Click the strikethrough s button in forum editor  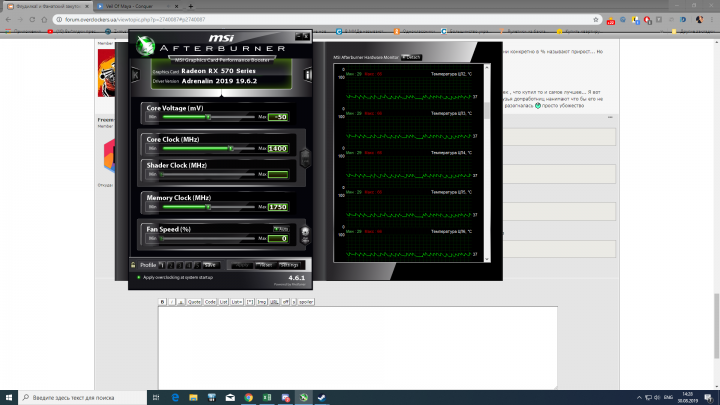pos(294,302)
